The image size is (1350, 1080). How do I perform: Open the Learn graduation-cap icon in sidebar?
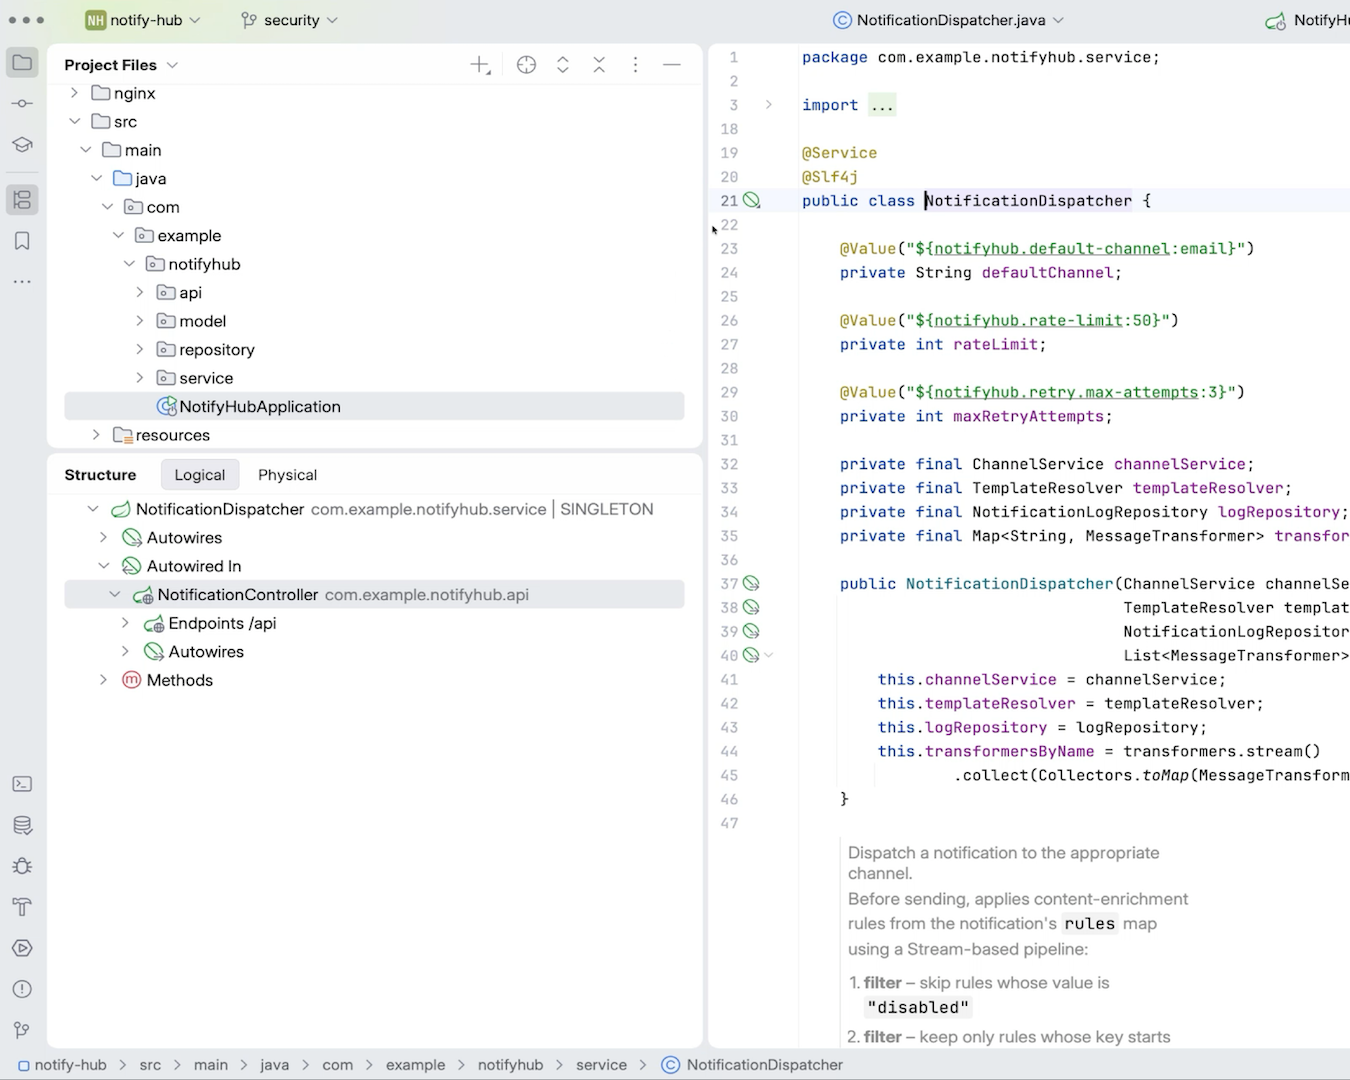(22, 145)
